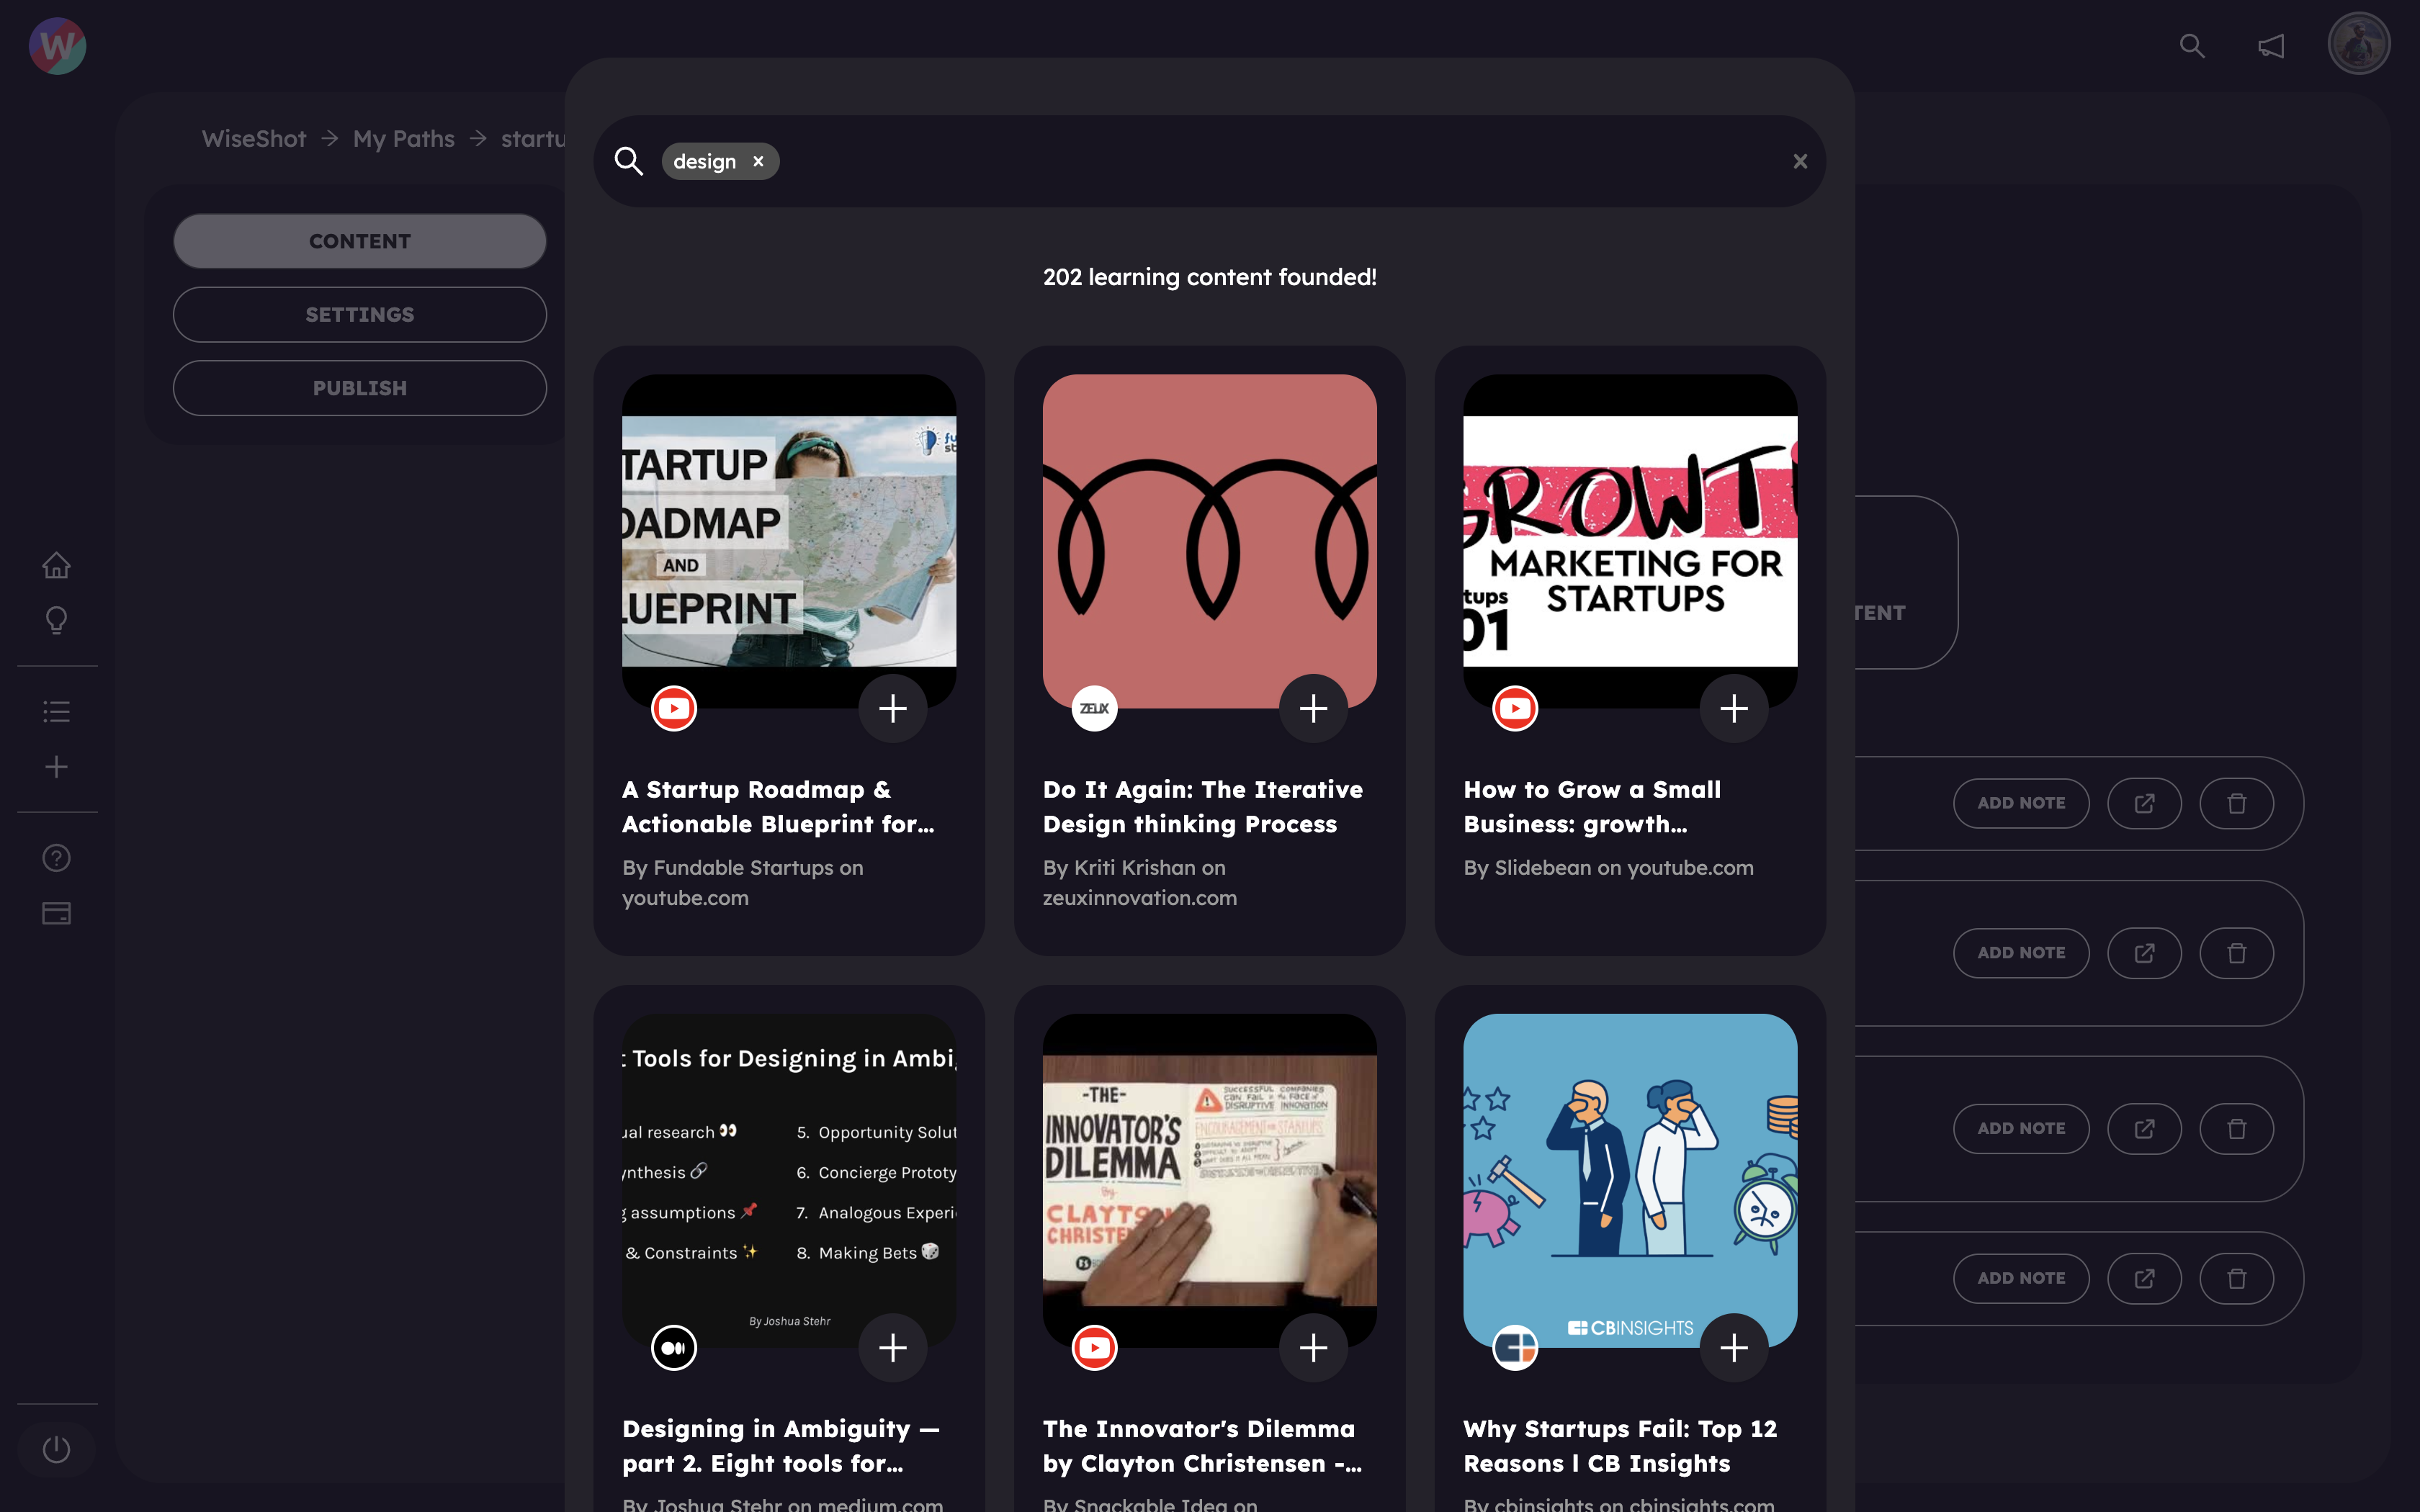Clear the search field with the X

tap(1800, 161)
